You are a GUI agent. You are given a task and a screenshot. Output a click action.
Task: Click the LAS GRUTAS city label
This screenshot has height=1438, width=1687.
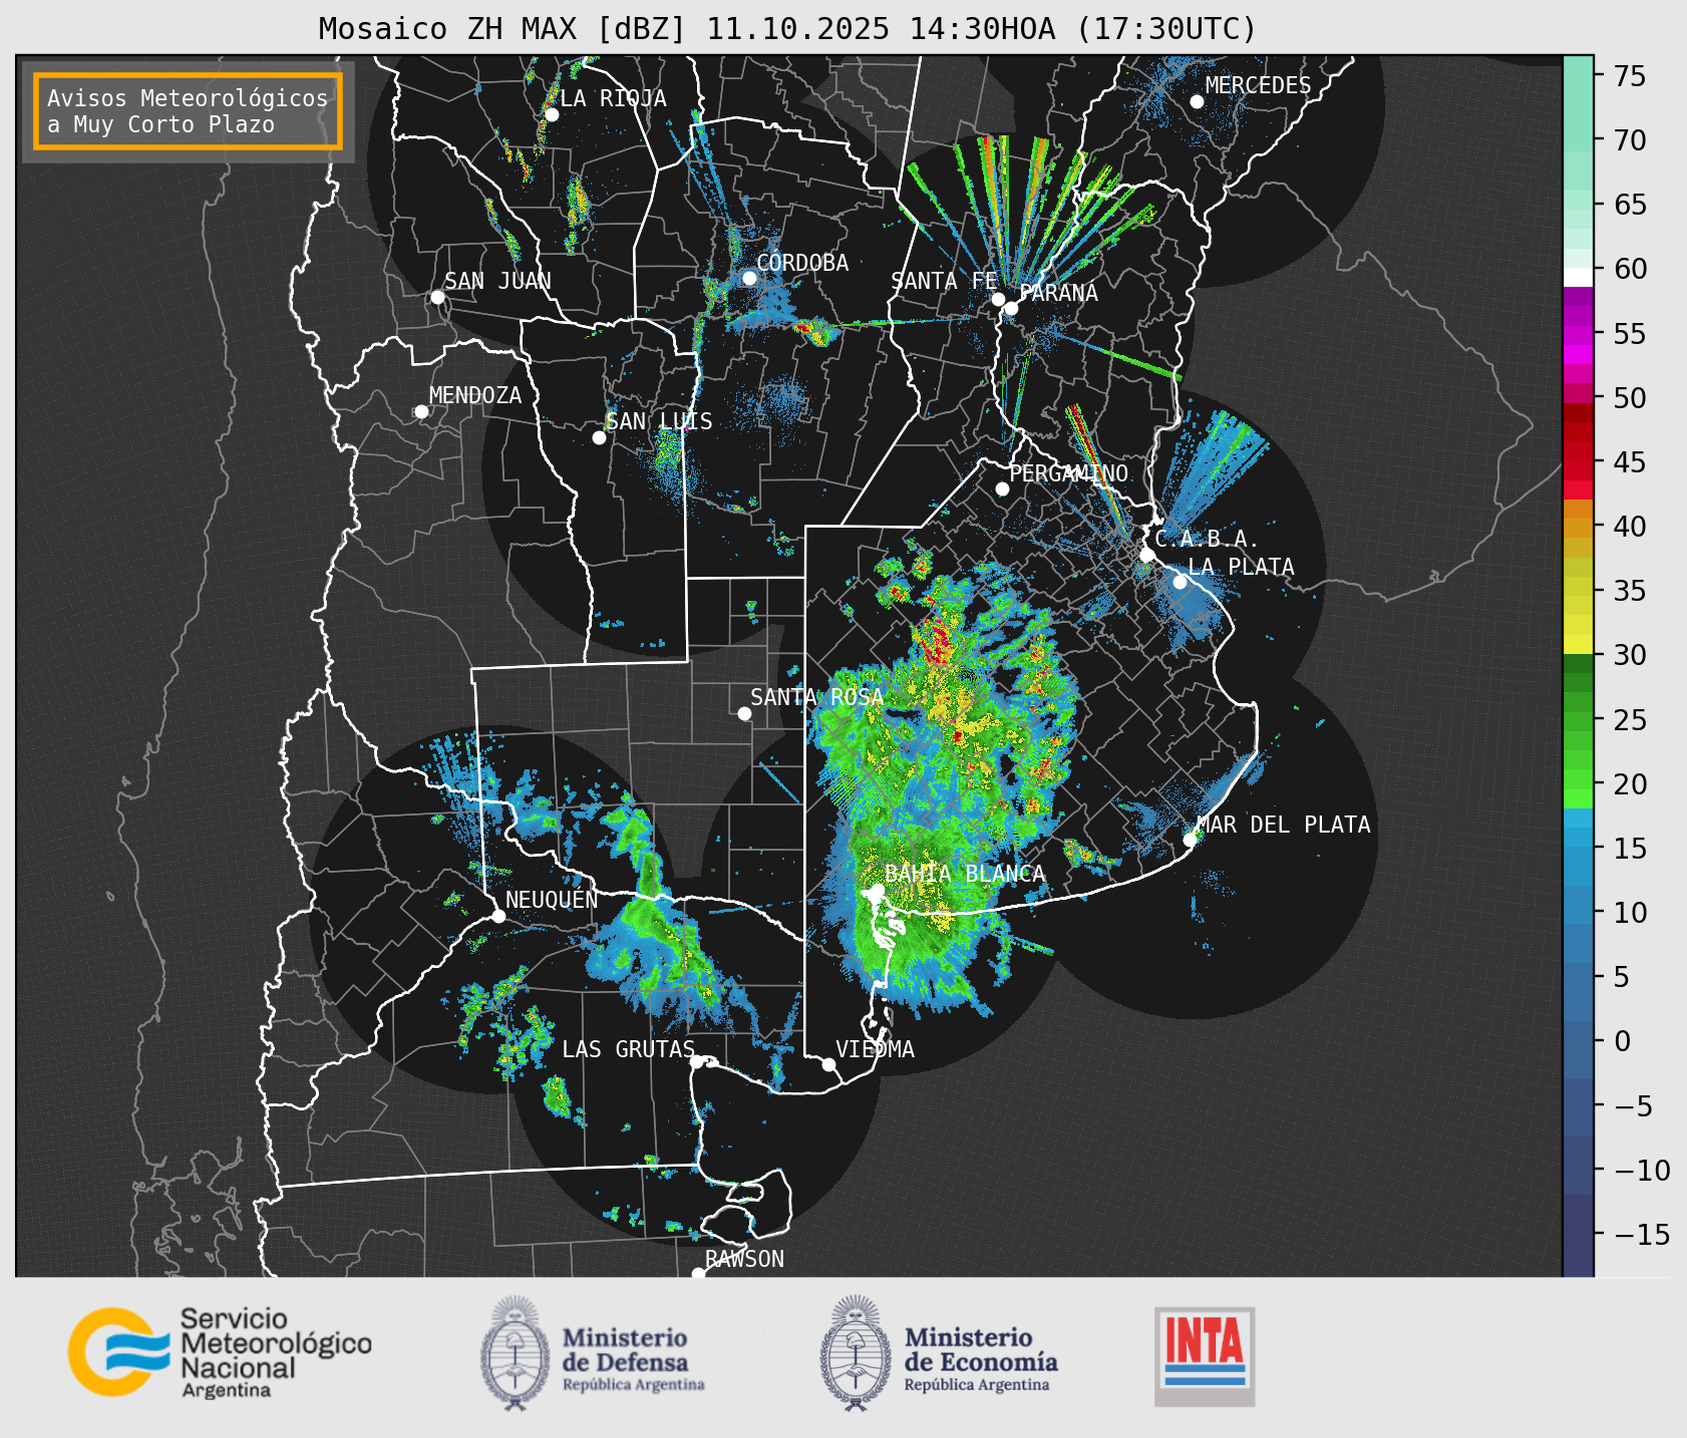(627, 1049)
